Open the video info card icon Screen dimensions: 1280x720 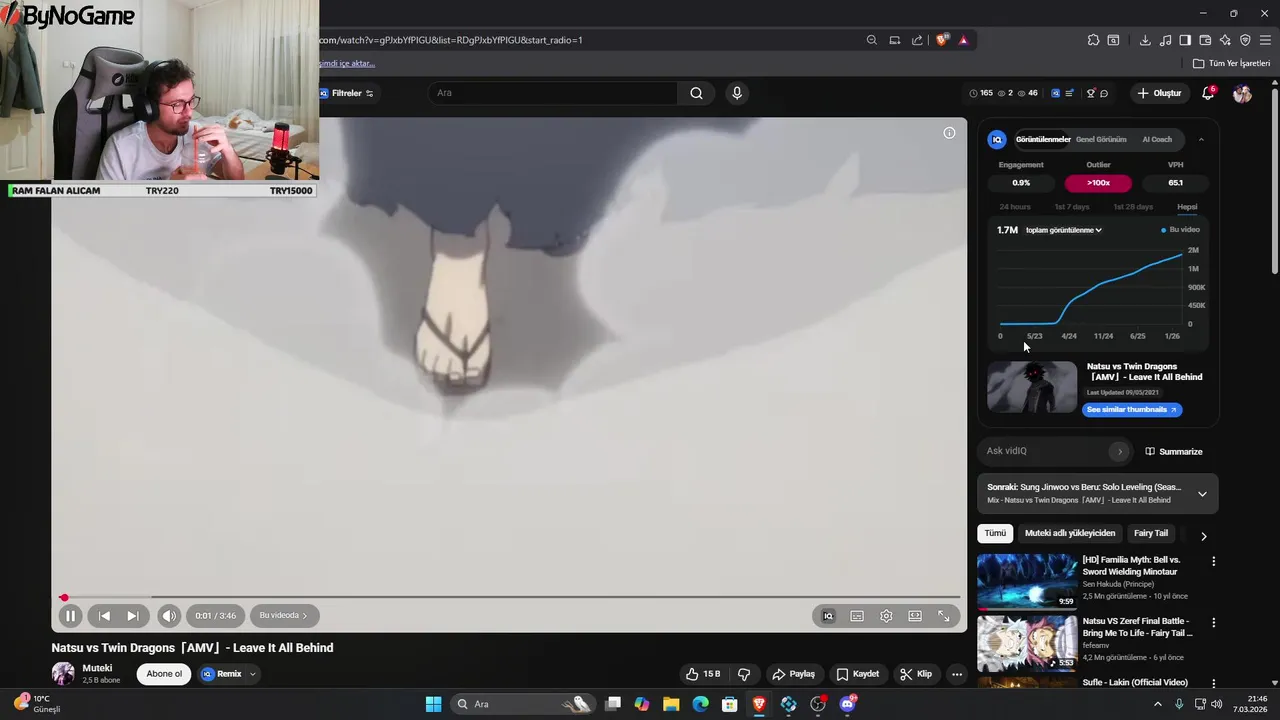pos(949,133)
